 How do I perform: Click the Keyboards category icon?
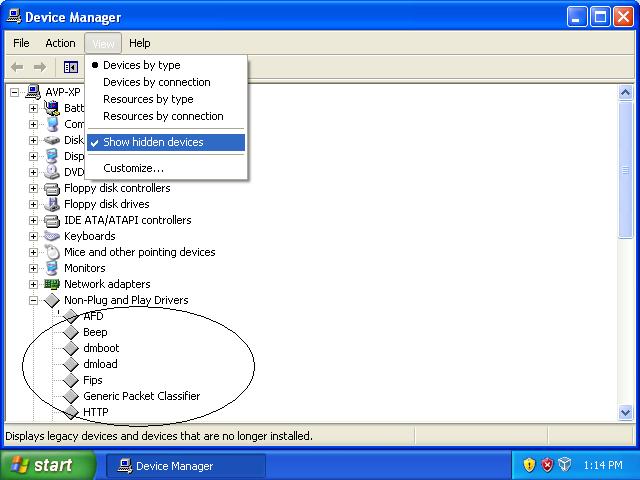click(52, 236)
